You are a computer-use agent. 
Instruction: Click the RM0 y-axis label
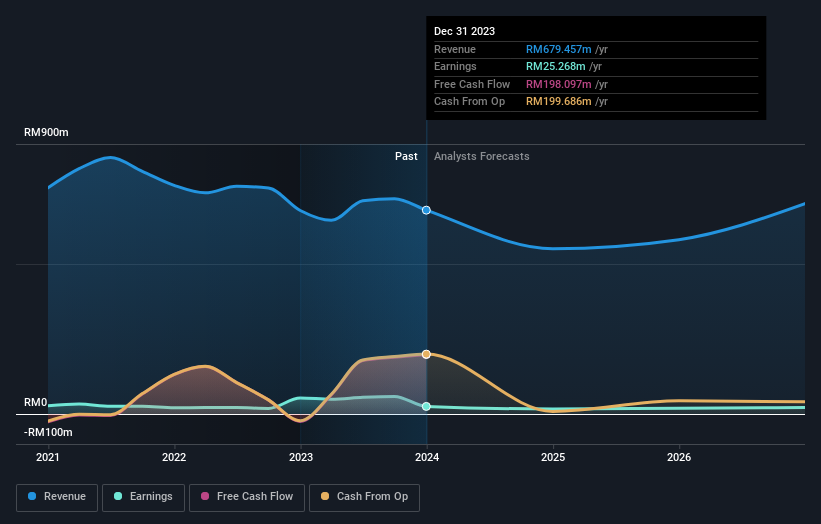pos(36,403)
